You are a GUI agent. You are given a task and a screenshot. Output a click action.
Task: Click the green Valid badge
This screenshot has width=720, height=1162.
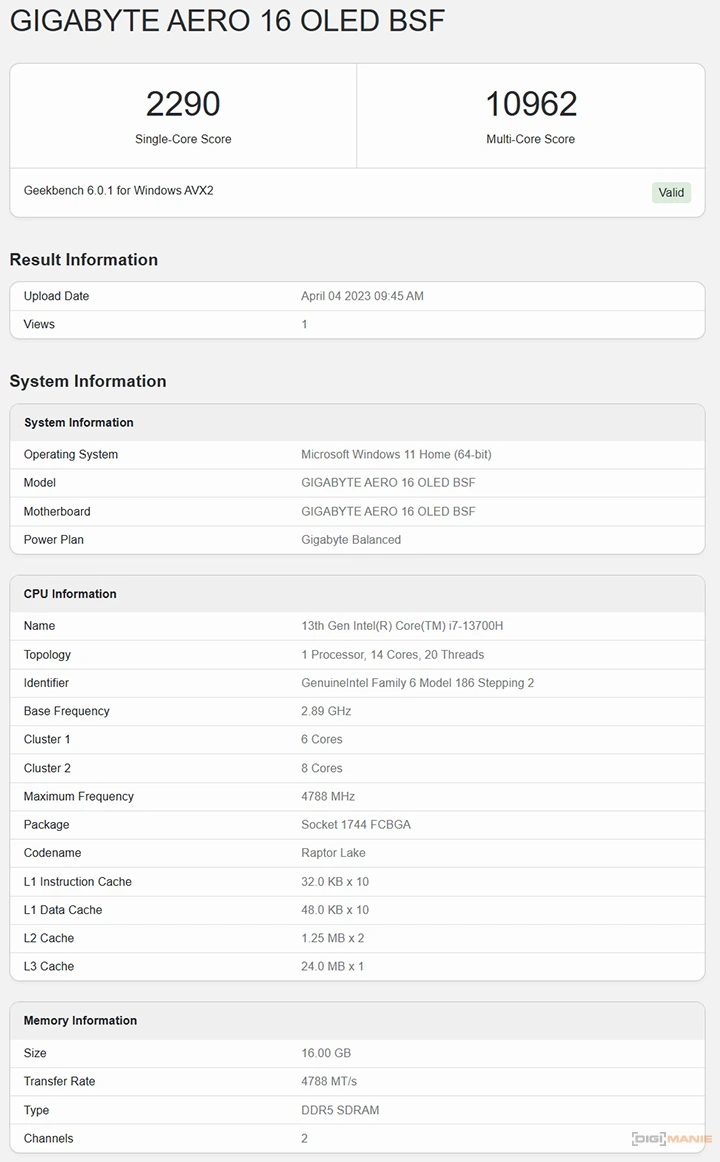tap(671, 192)
